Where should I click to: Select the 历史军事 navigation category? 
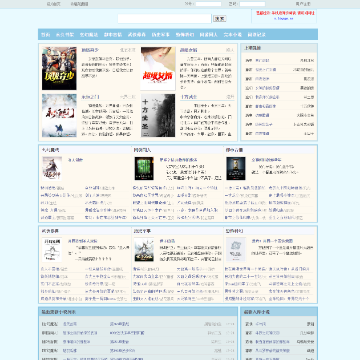pyautogui.click(x=161, y=35)
